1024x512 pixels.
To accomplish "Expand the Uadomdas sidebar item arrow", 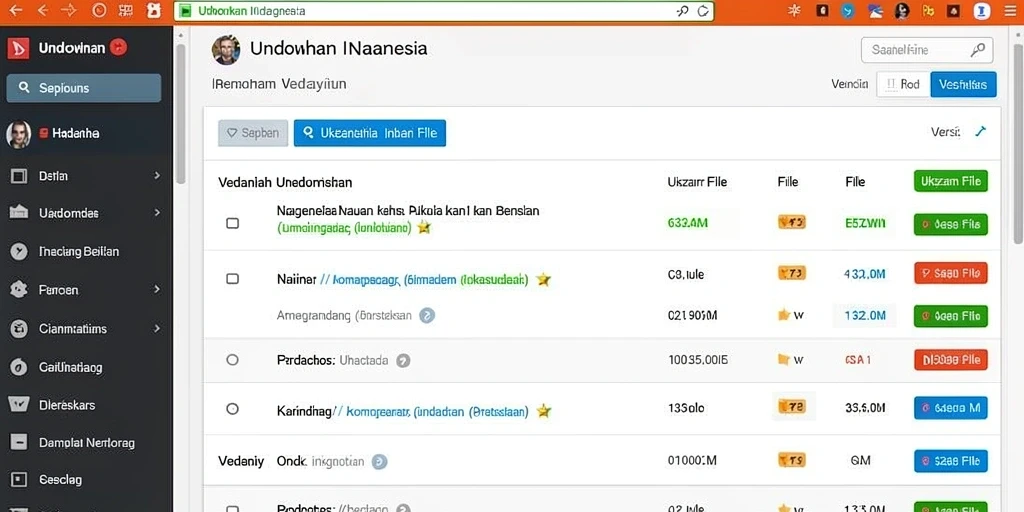I will click(157, 213).
